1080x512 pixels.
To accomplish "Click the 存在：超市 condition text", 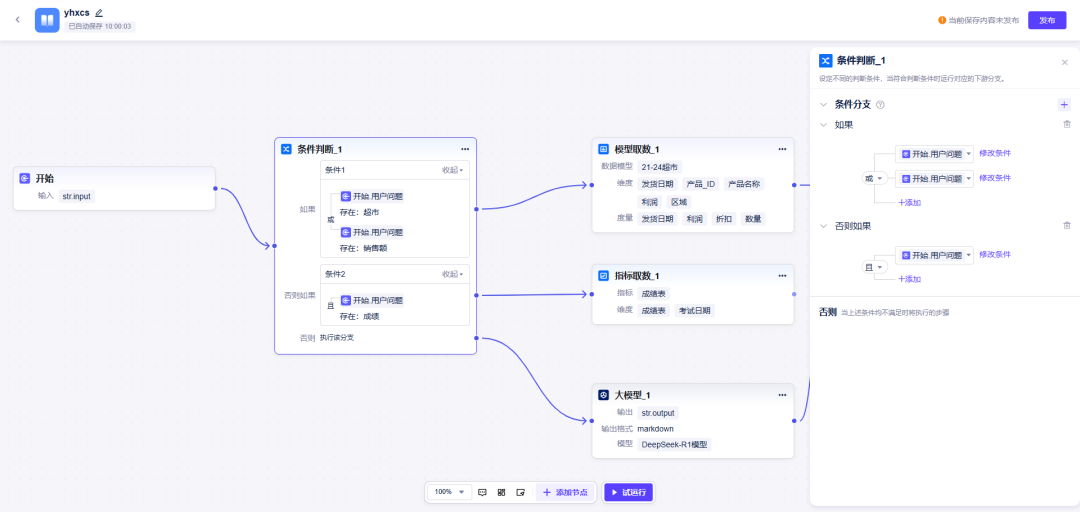I will click(x=360, y=212).
